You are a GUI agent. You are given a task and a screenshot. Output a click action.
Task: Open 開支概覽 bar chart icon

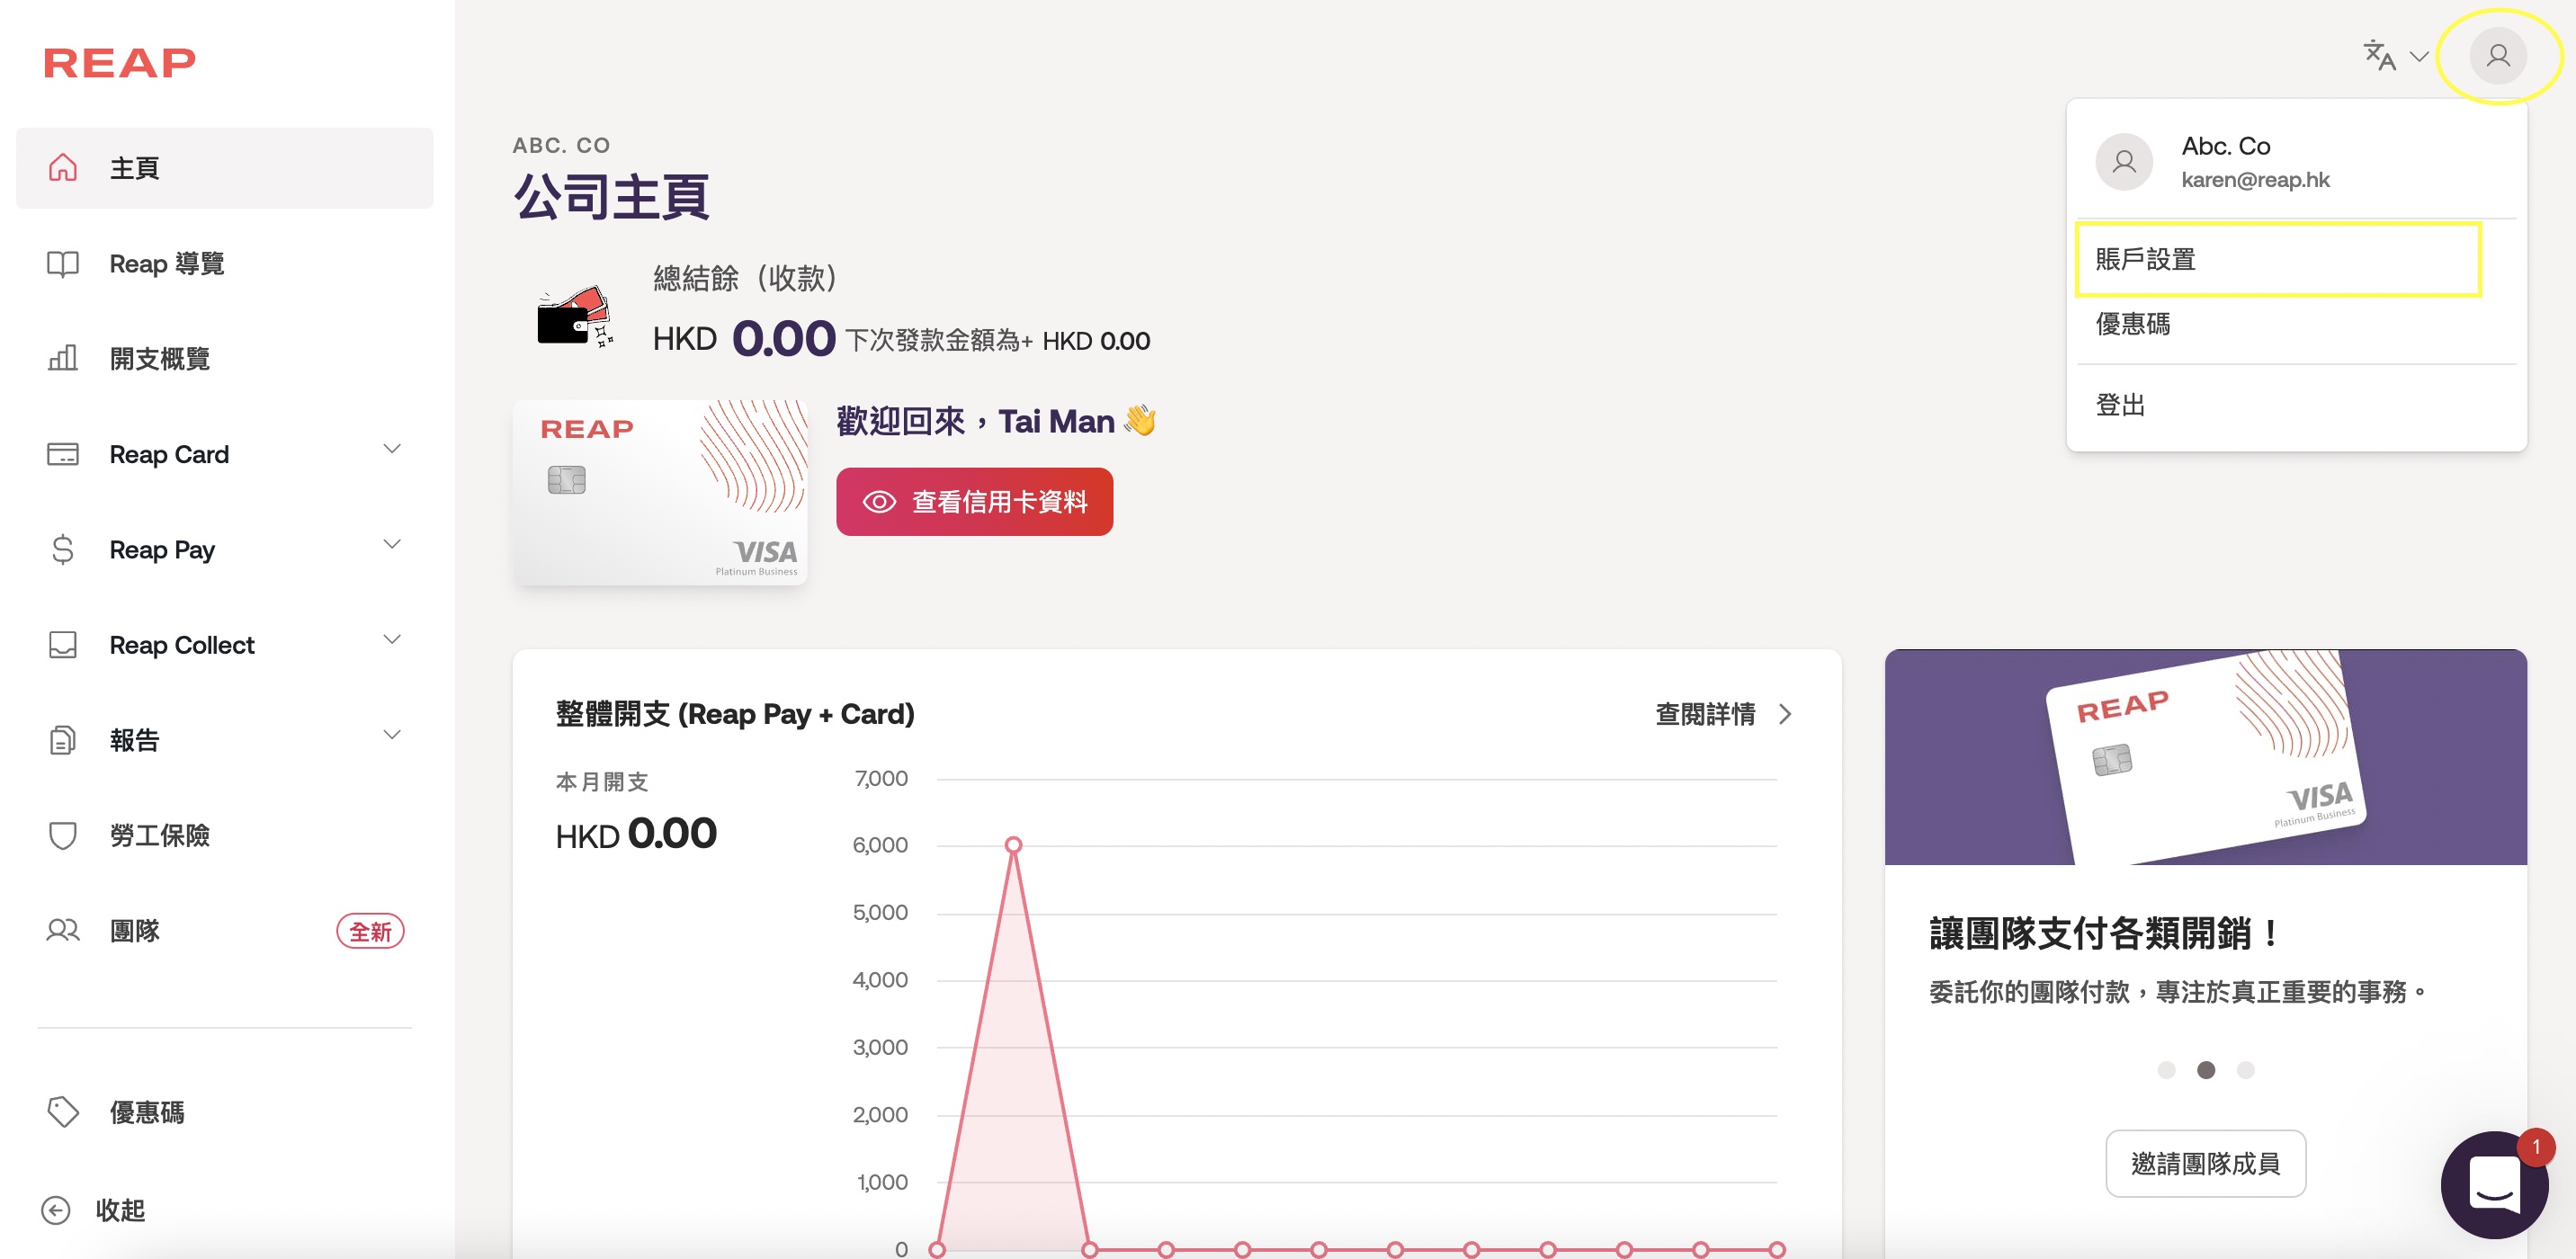pos(63,359)
